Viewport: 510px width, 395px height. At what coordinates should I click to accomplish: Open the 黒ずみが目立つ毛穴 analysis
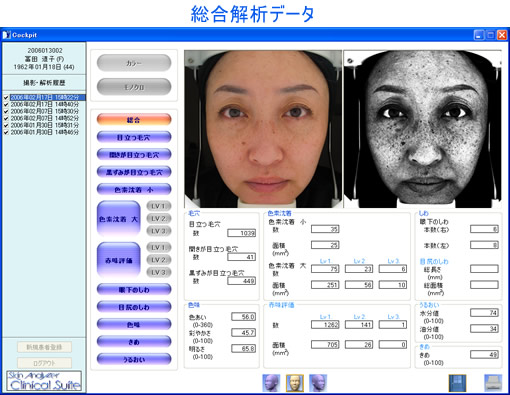(134, 172)
